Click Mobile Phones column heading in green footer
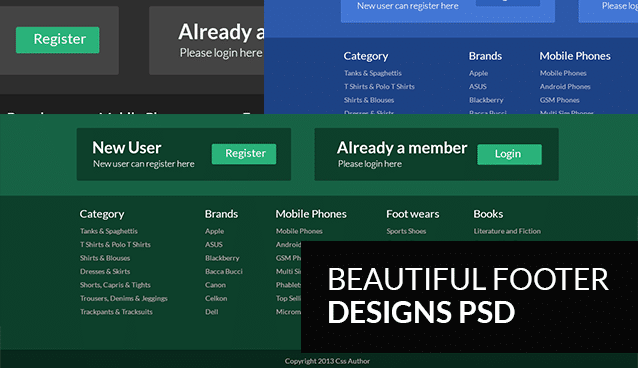The image size is (638, 368). (311, 214)
